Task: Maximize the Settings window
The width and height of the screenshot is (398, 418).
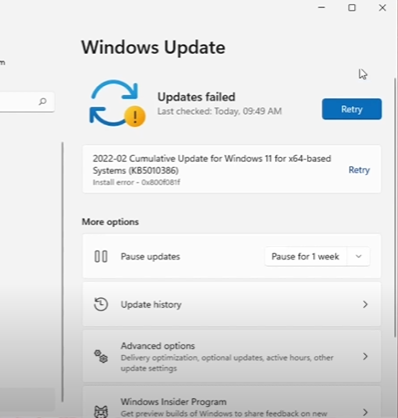Action: (352, 7)
